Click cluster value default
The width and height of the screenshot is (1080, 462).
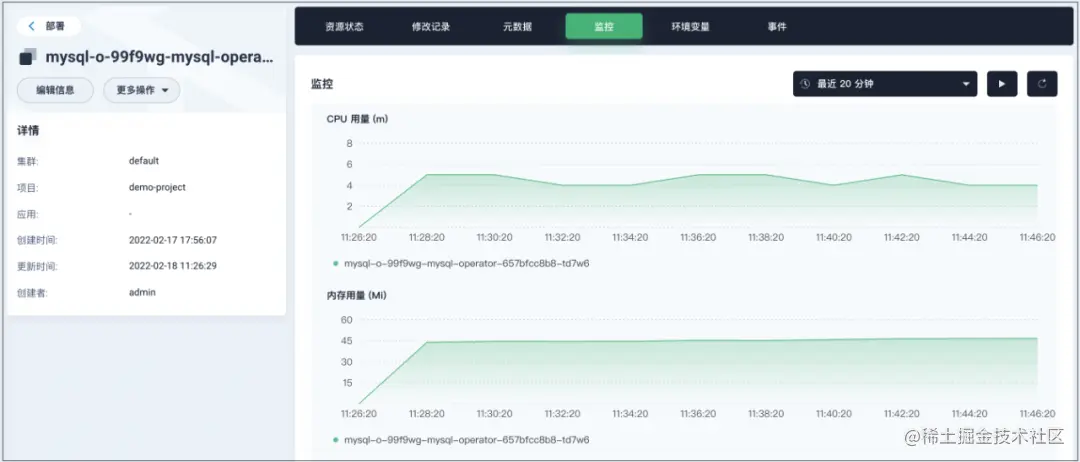click(144, 160)
